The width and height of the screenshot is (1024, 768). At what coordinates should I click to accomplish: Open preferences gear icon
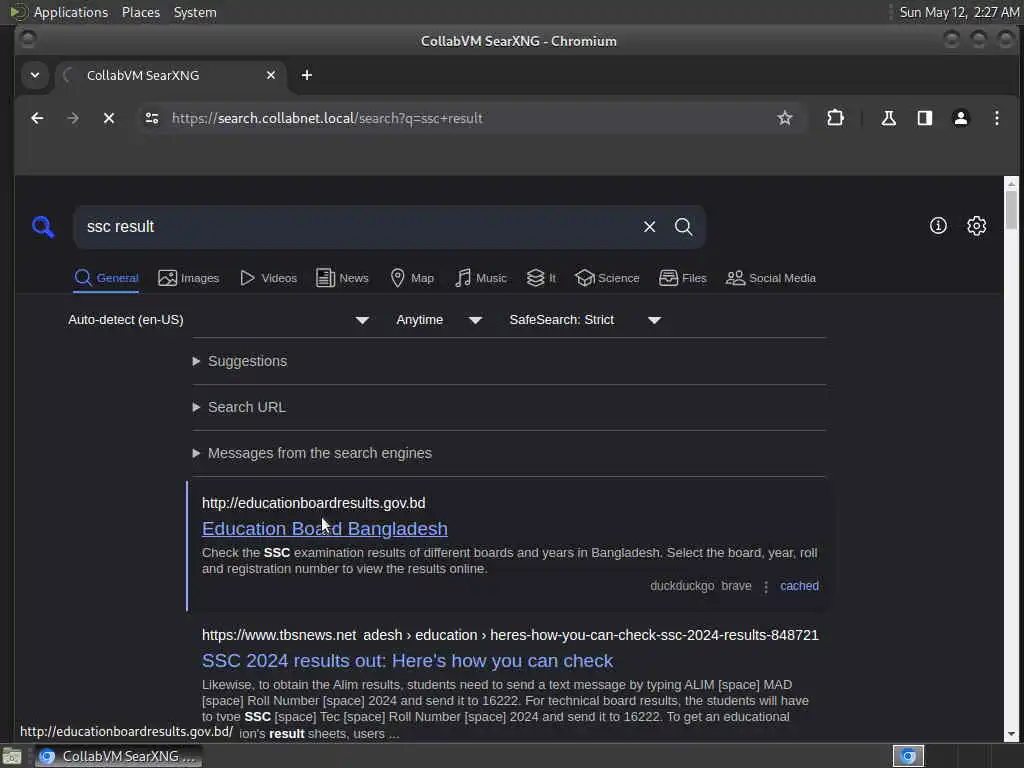pyautogui.click(x=976, y=226)
